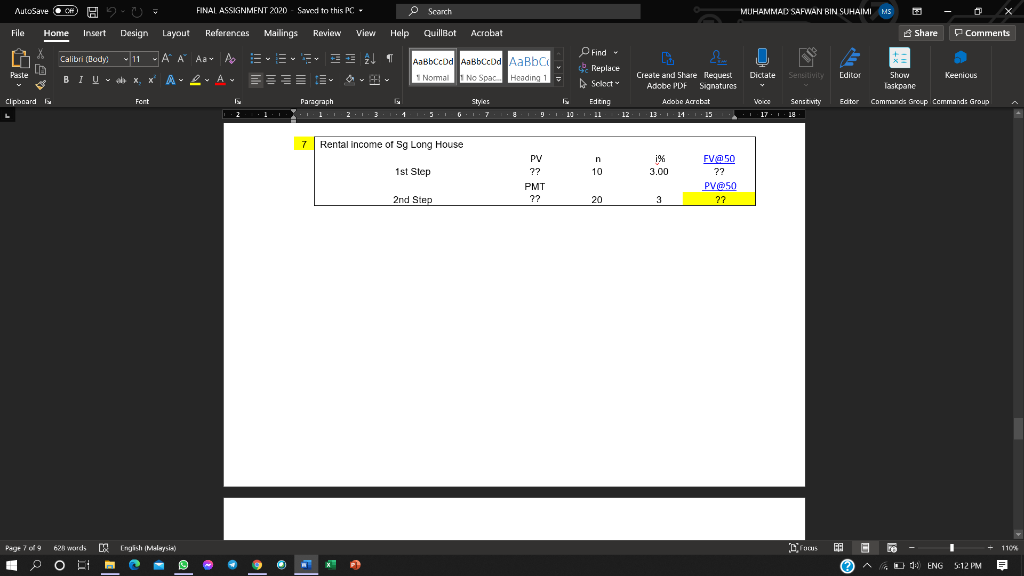Open the font size dropdown
This screenshot has width=1024, height=576.
coord(154,59)
